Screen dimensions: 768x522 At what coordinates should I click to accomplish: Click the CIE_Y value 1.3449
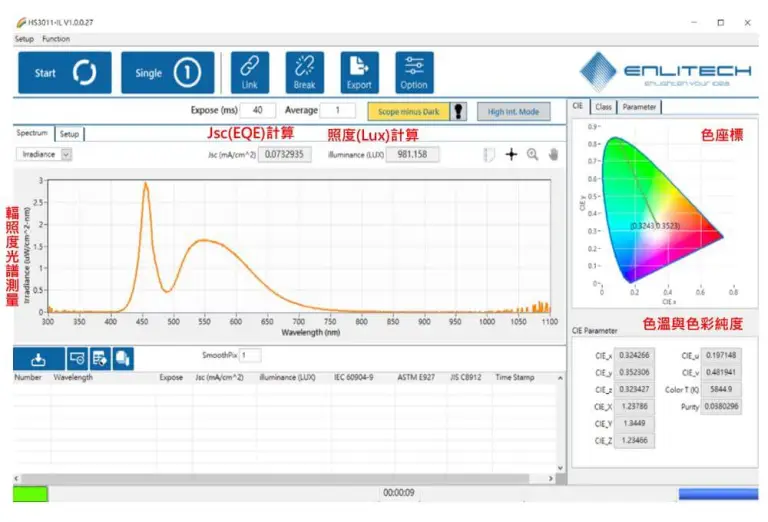point(634,424)
